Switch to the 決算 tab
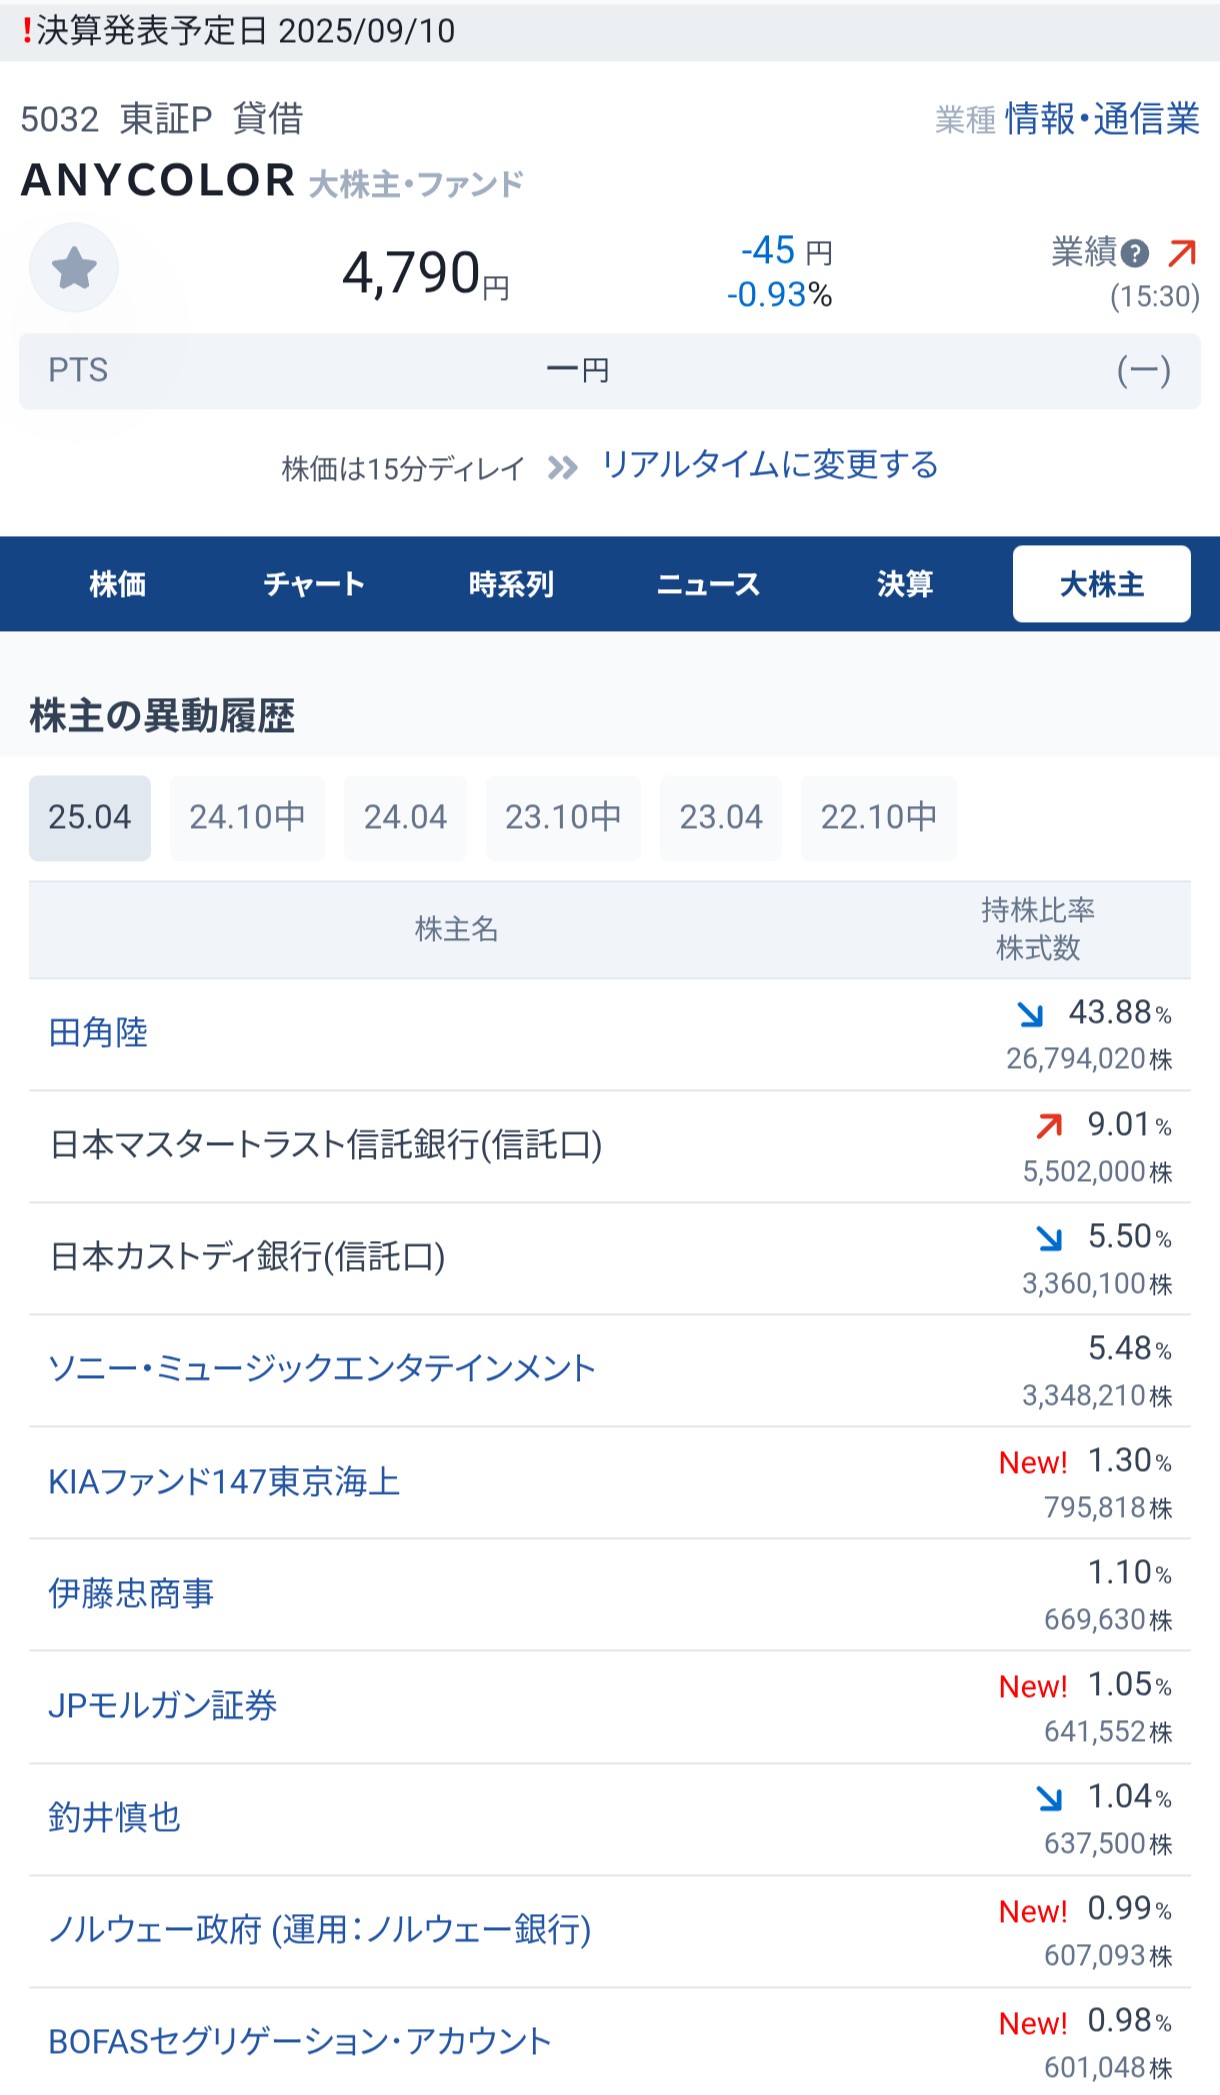 tap(905, 584)
